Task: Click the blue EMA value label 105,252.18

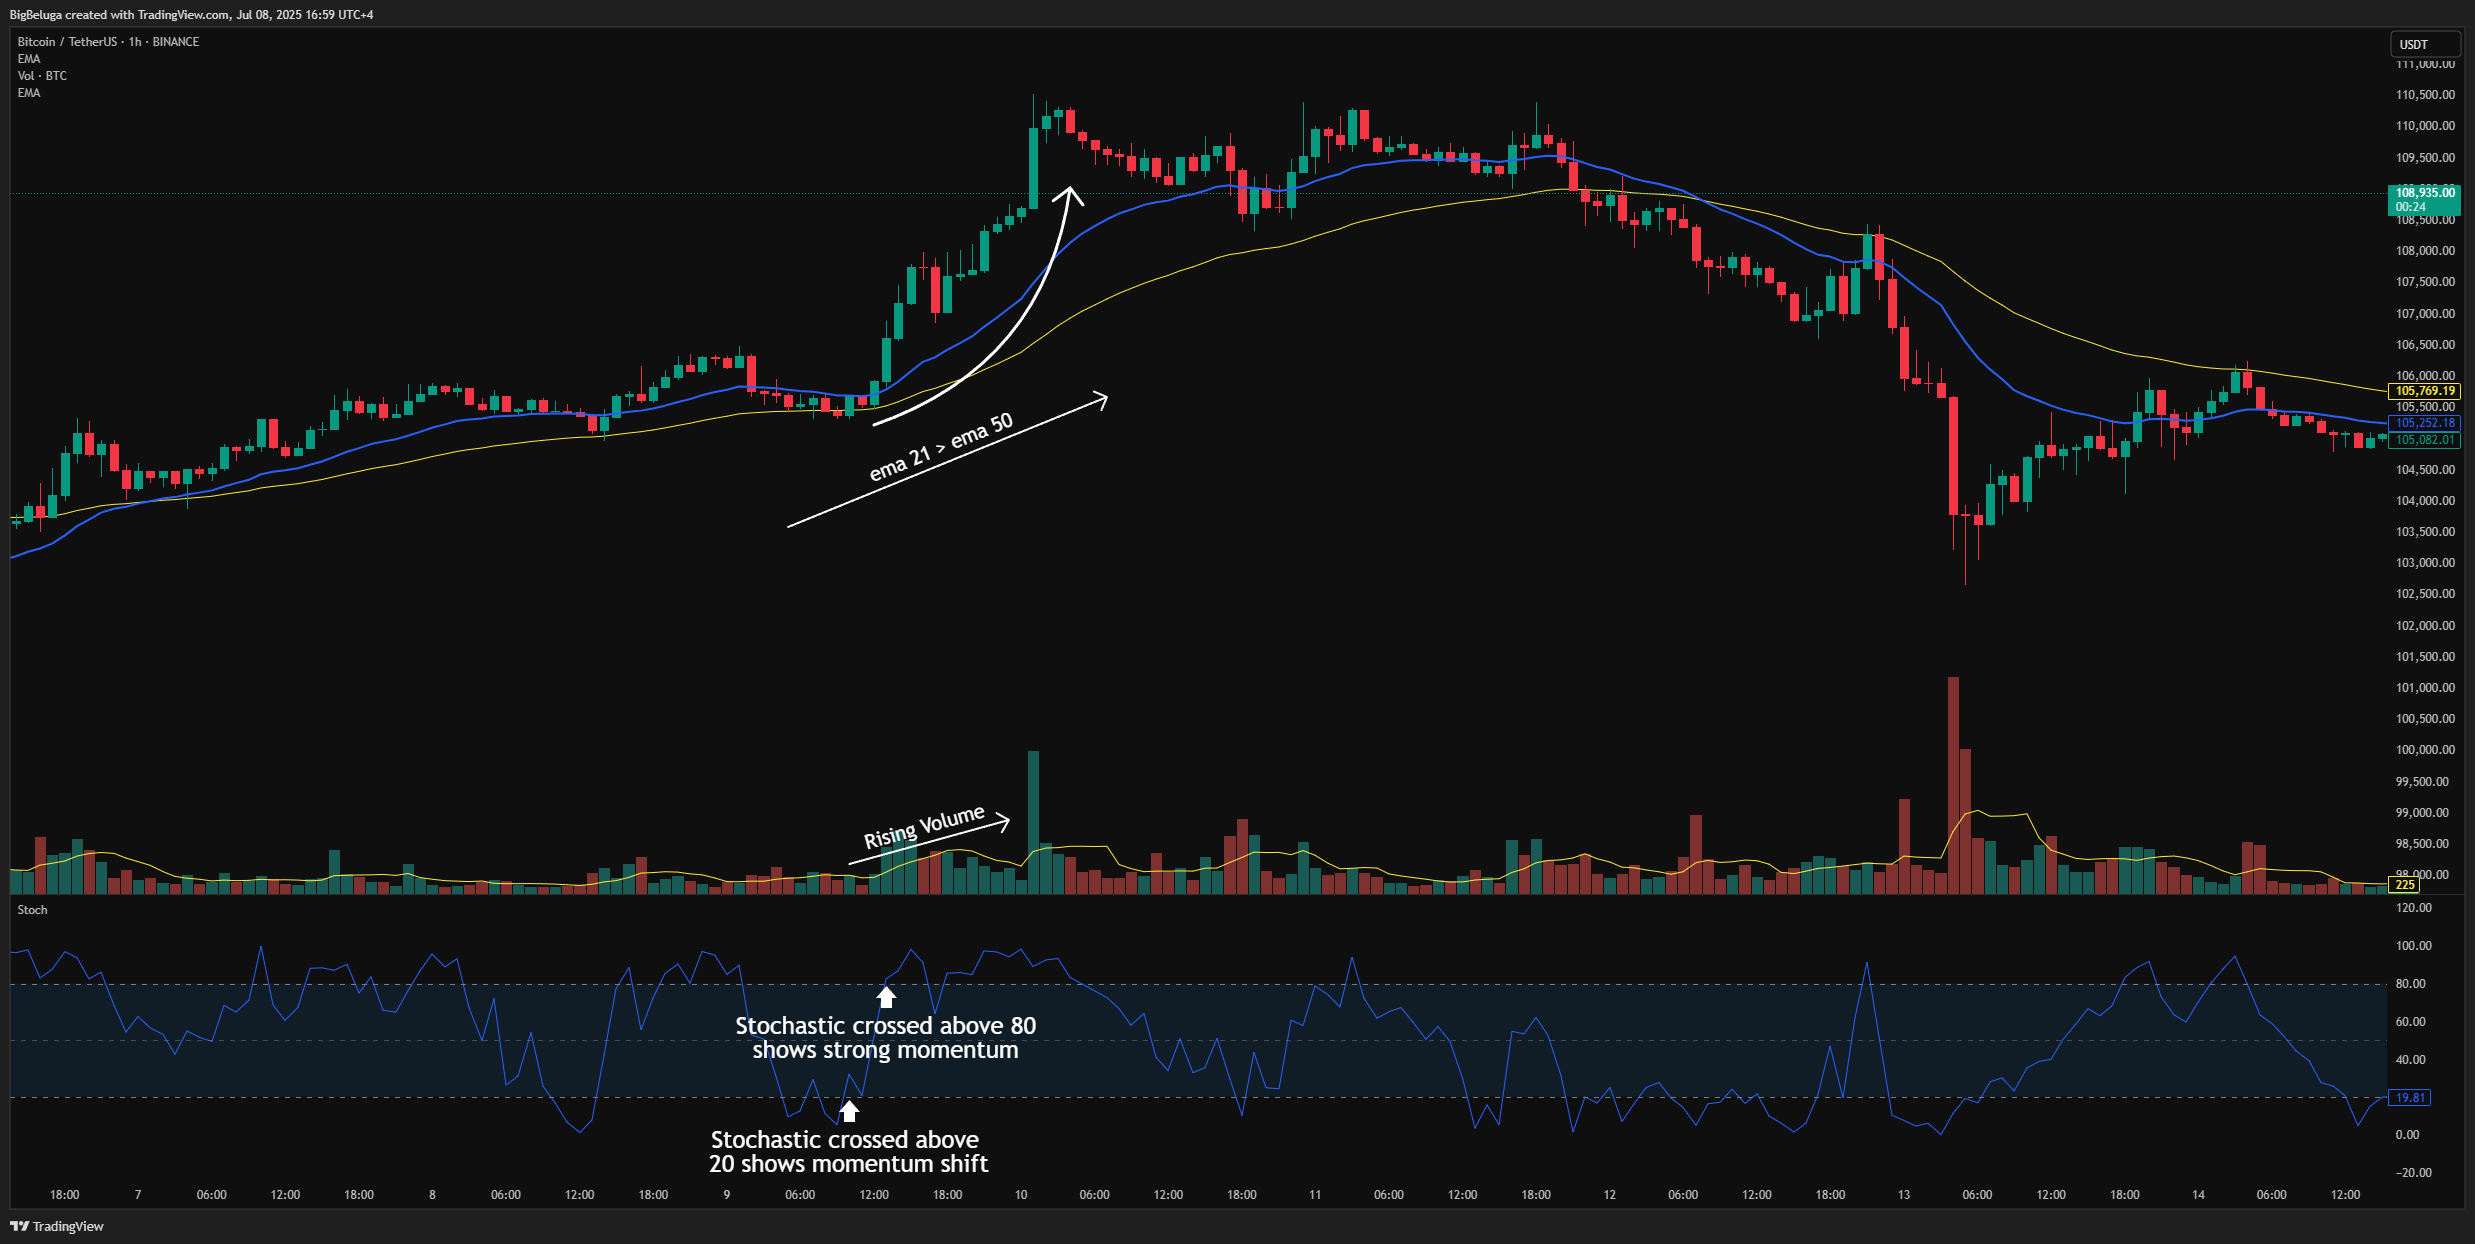Action: [2424, 423]
